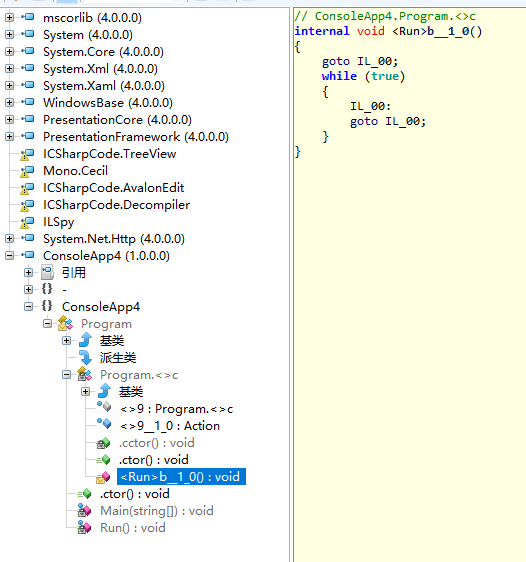Click the 派生类 down-arrow icon

click(x=85, y=357)
